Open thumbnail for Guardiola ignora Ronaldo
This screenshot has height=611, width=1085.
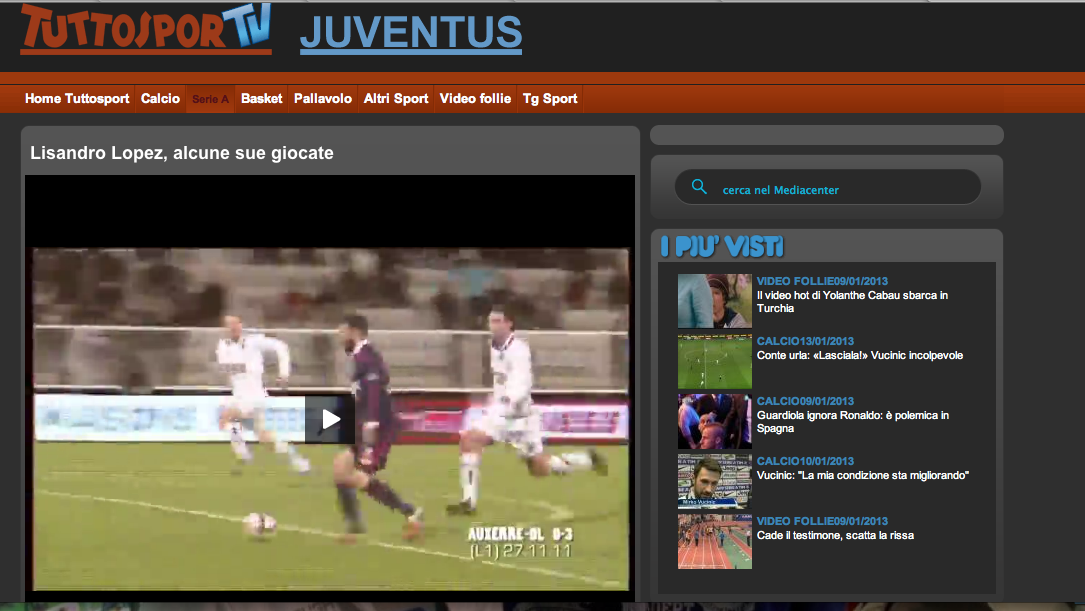[x=714, y=421]
